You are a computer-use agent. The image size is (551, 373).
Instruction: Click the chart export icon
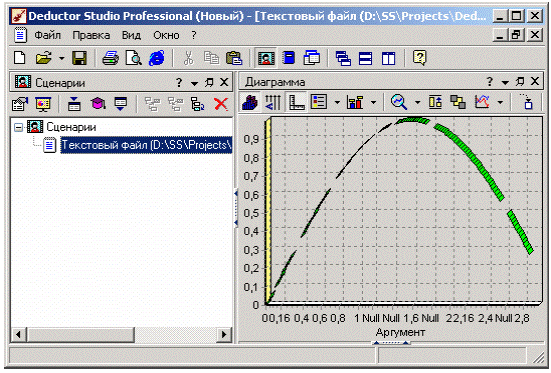tap(527, 102)
